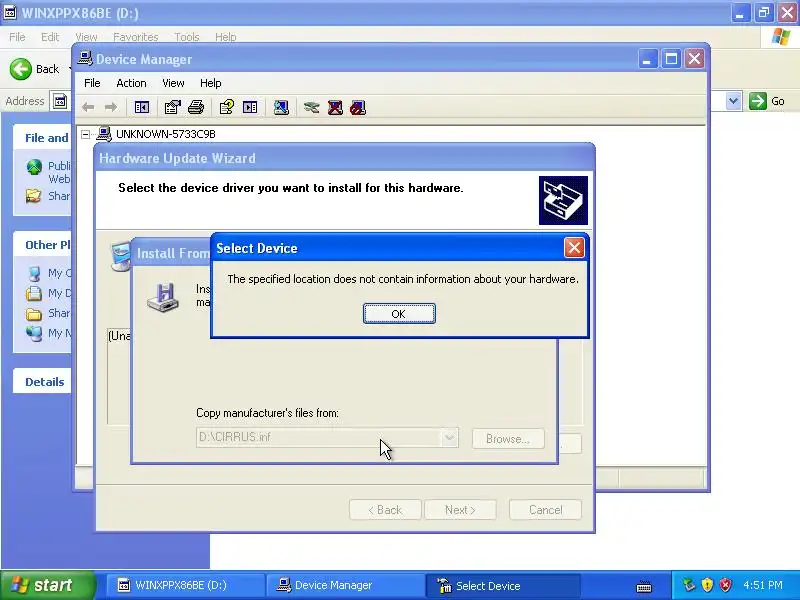The height and width of the screenshot is (600, 800).
Task: Toggle the show/hide action pane icon
Action: [250, 107]
